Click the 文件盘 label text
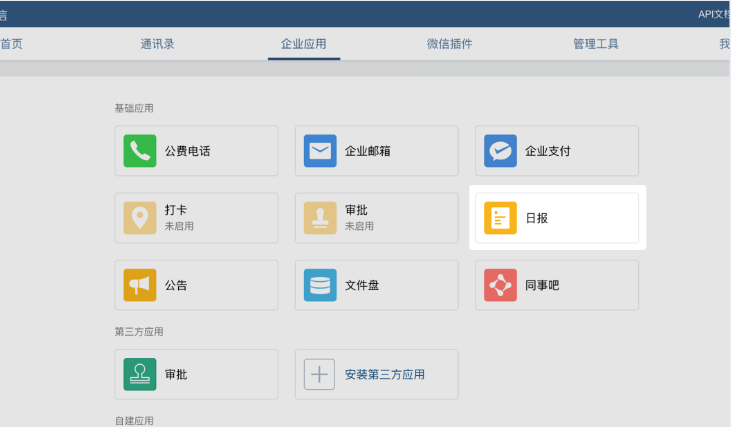The height and width of the screenshot is (427, 732). tap(362, 286)
